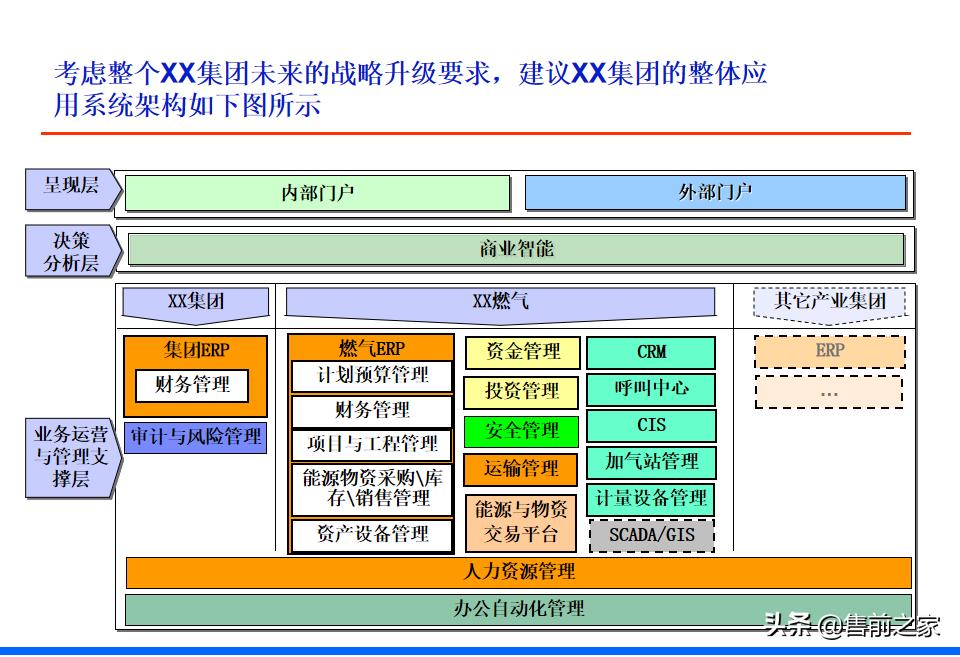Viewport: 960px width, 657px height.
Task: Toggle the 运输管理 orange block
Action: (x=521, y=470)
